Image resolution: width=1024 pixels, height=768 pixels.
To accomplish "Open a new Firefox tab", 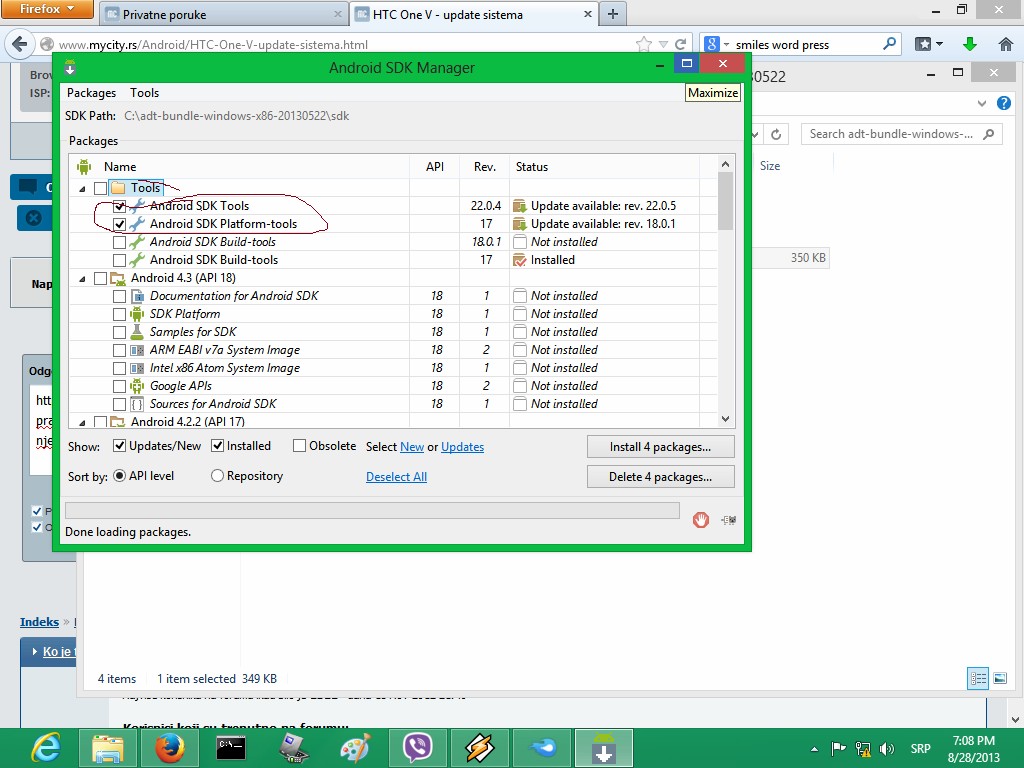I will tap(613, 14).
